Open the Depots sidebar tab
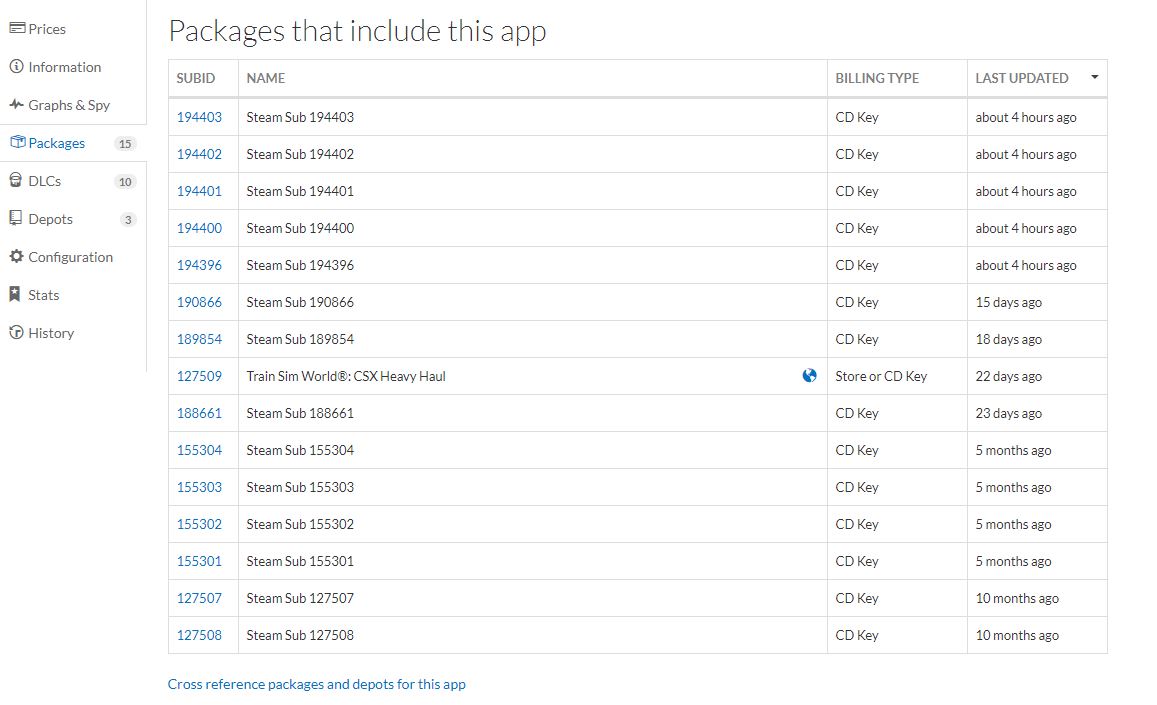This screenshot has width=1157, height=705. pyautogui.click(x=50, y=219)
